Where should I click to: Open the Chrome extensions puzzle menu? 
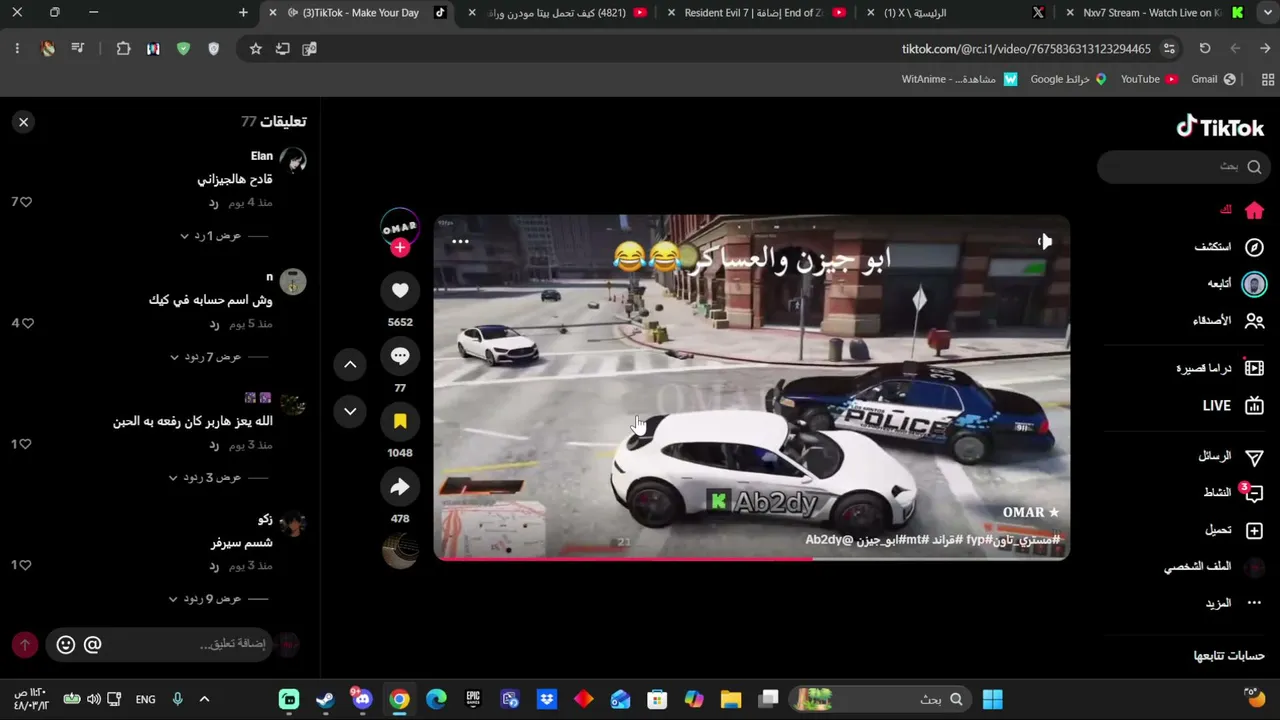(124, 49)
